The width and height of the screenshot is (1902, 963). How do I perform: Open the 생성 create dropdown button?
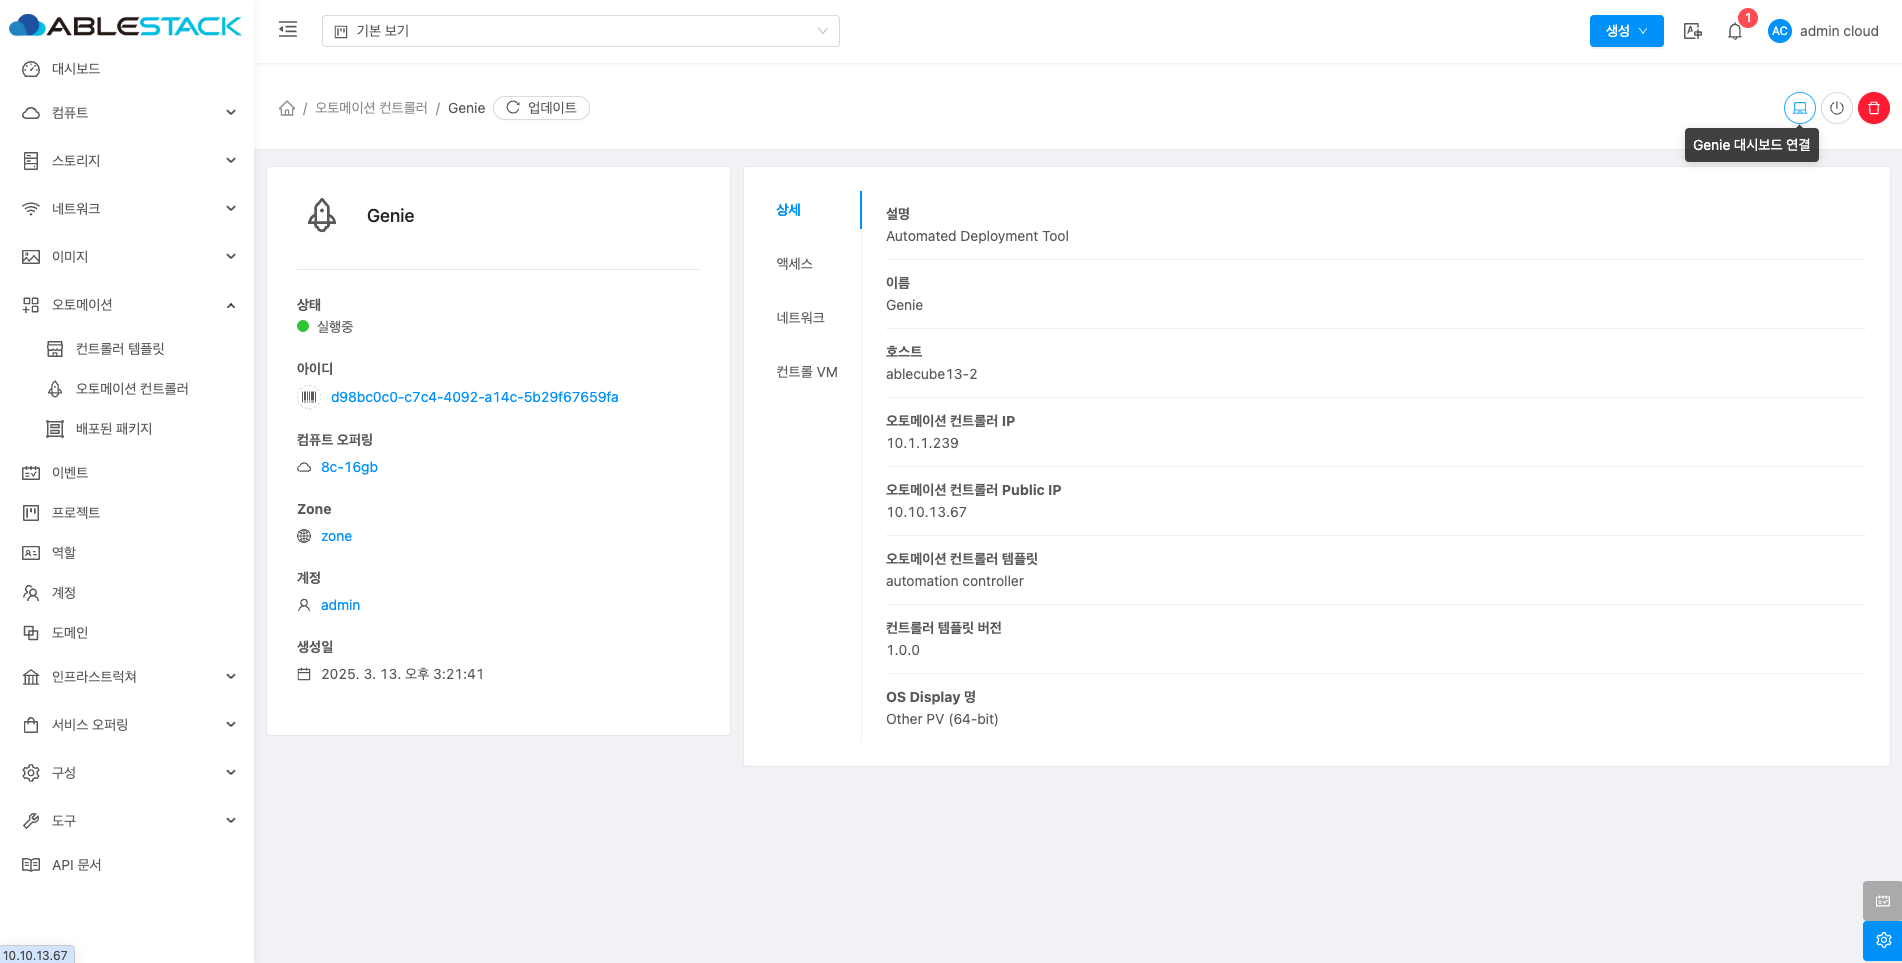click(x=1626, y=31)
